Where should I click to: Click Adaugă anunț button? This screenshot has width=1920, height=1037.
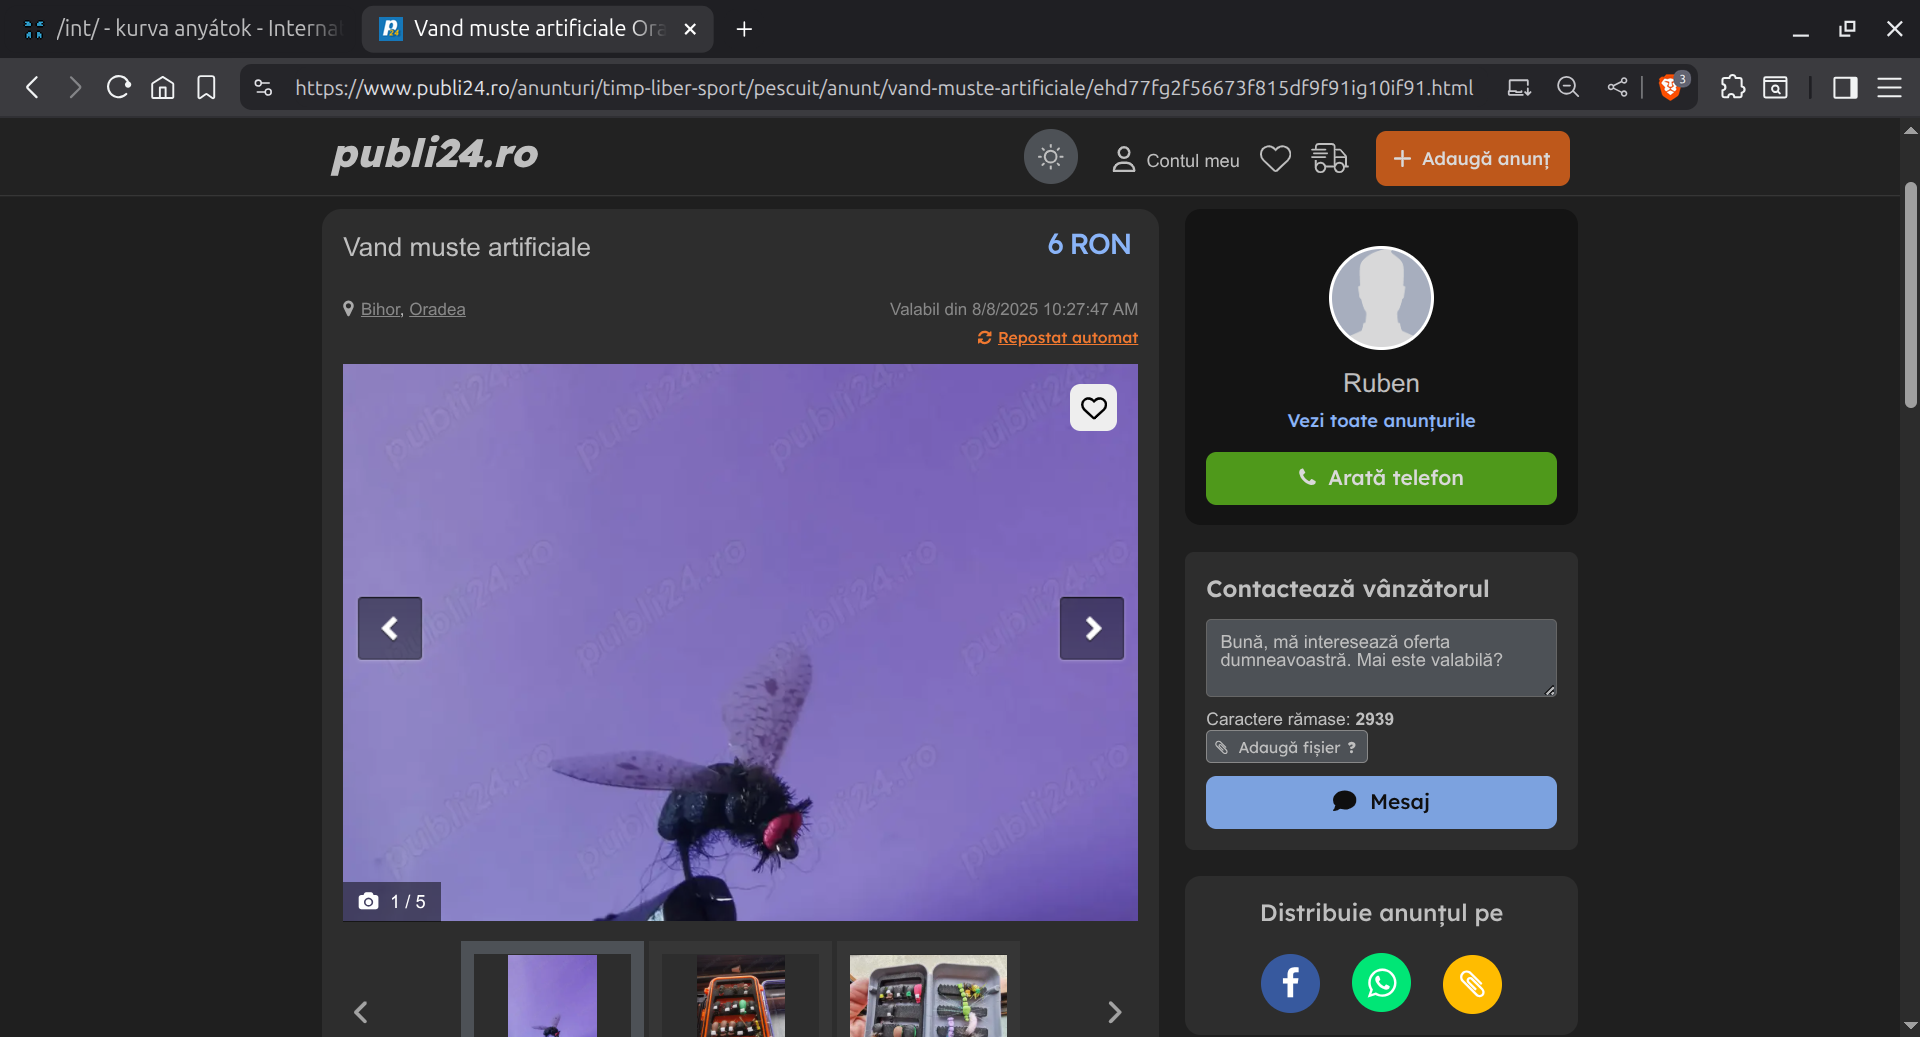pyautogui.click(x=1472, y=158)
